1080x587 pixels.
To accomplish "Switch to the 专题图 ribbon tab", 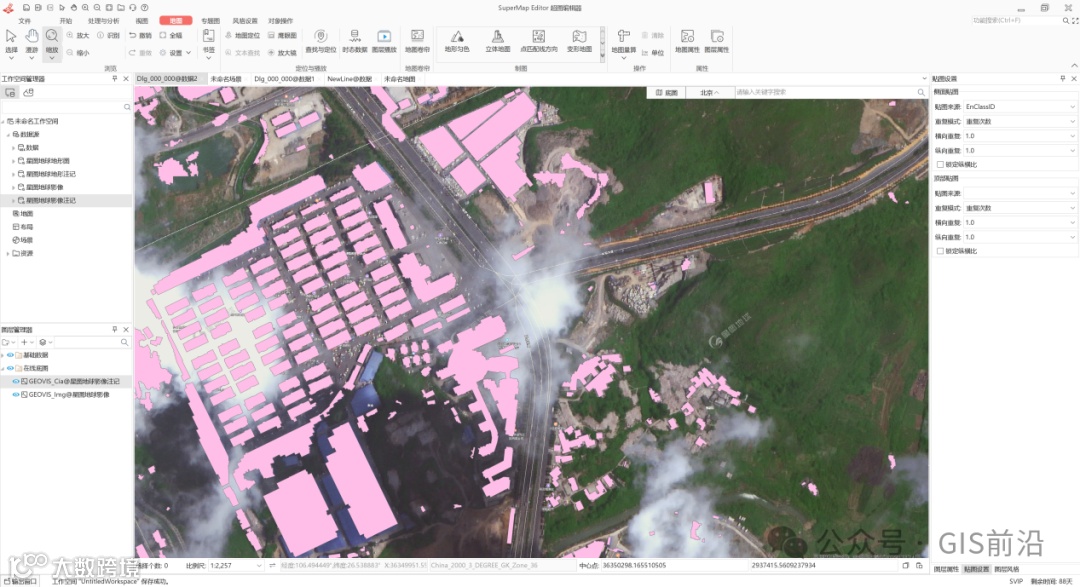I will (x=210, y=20).
